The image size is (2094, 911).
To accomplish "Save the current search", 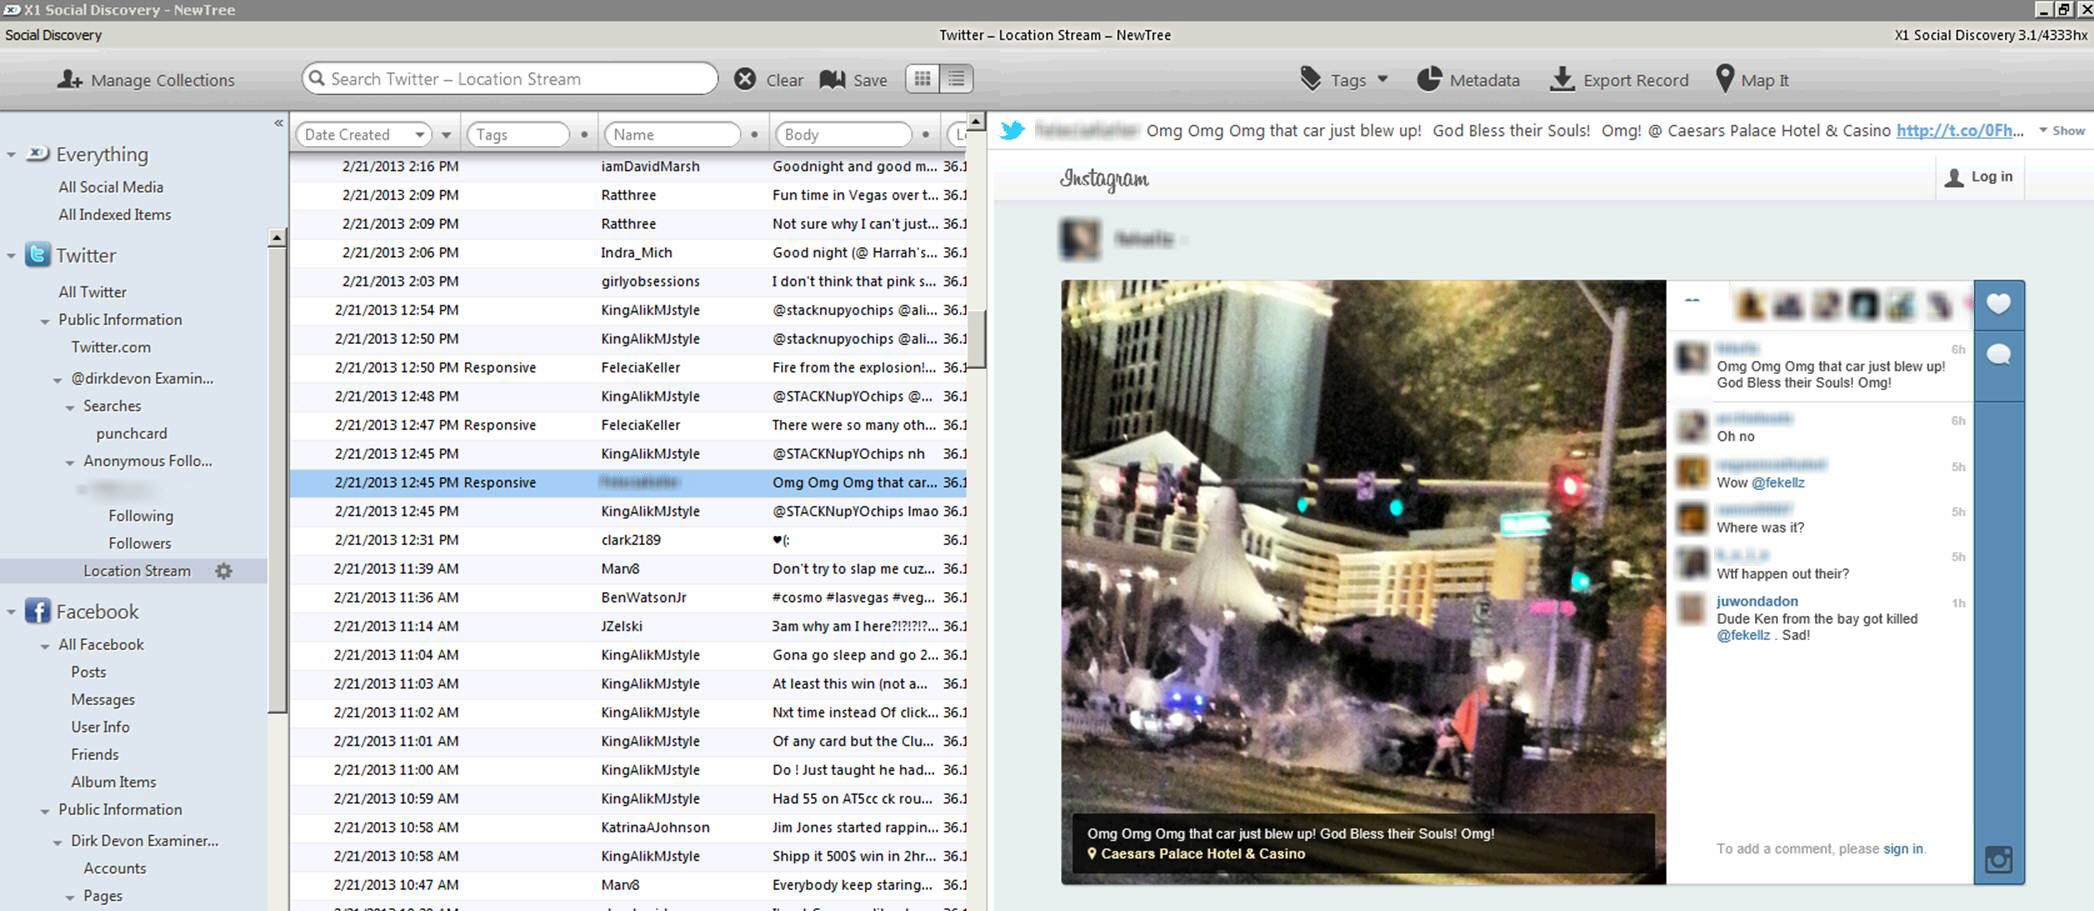I will coord(853,80).
